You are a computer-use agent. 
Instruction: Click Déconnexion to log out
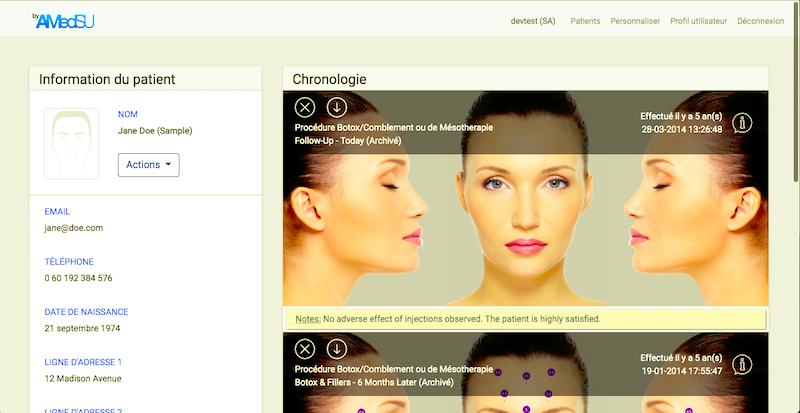(x=761, y=21)
